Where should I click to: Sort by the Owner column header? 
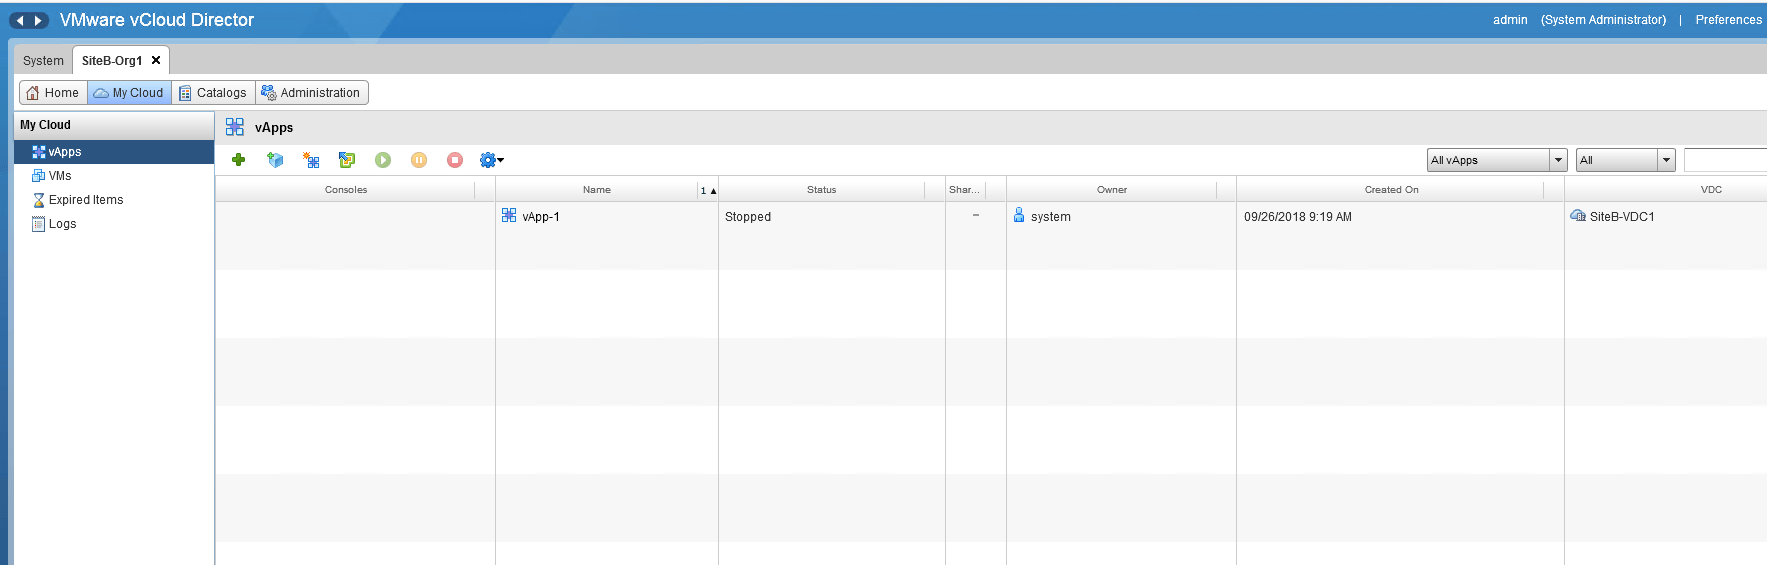click(1112, 190)
